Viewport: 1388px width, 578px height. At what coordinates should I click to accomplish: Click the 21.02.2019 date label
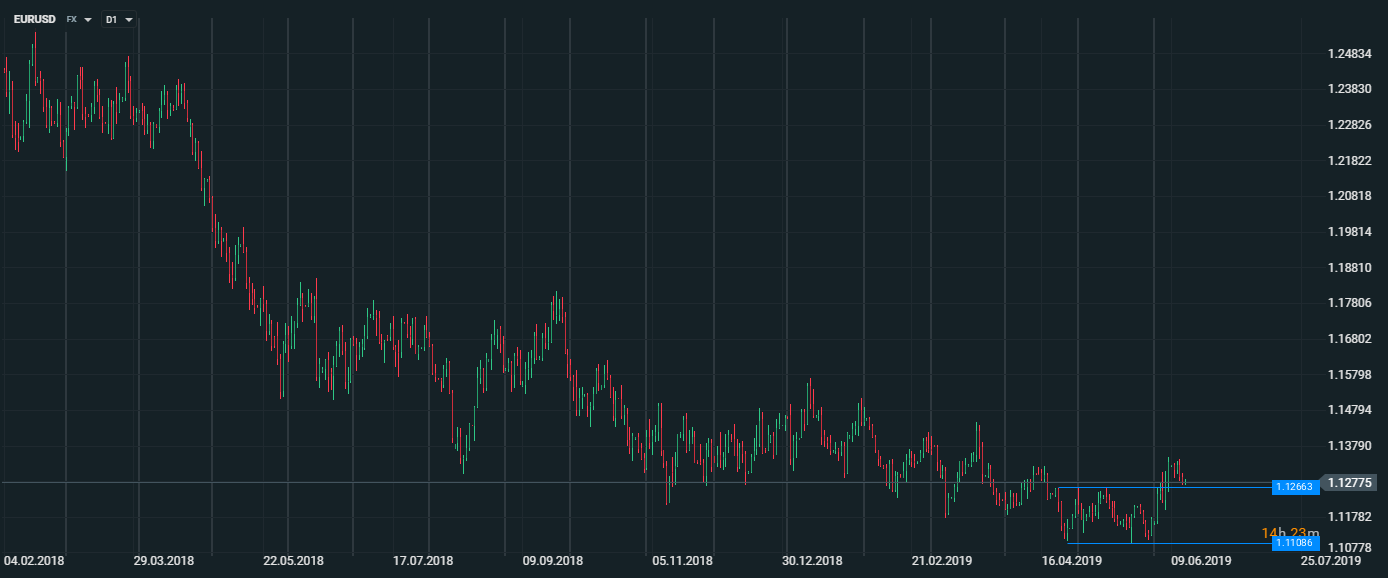tap(942, 561)
